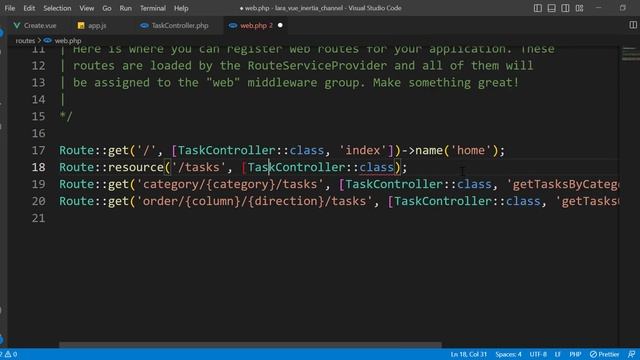Toggle secondary side bar layout icon
This screenshot has height=360, width=640.
point(565,8)
